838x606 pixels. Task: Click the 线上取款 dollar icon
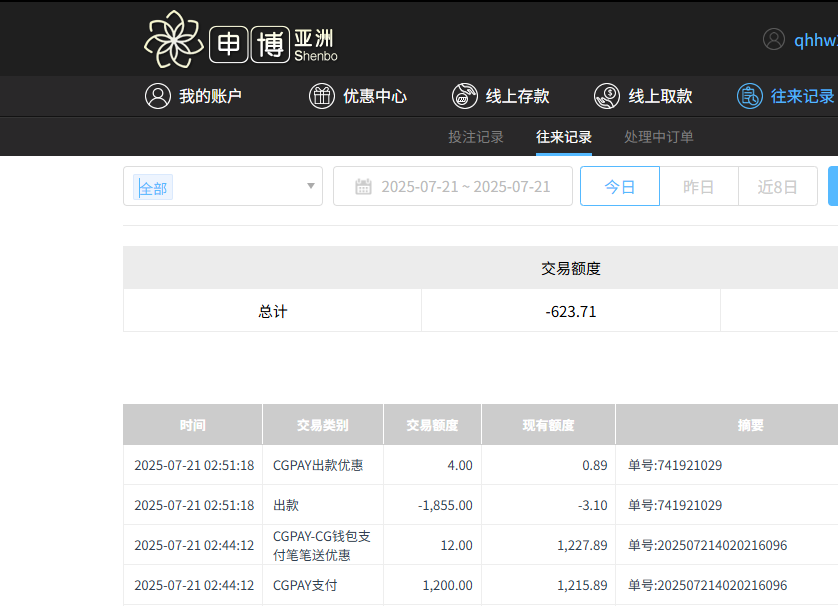[606, 96]
